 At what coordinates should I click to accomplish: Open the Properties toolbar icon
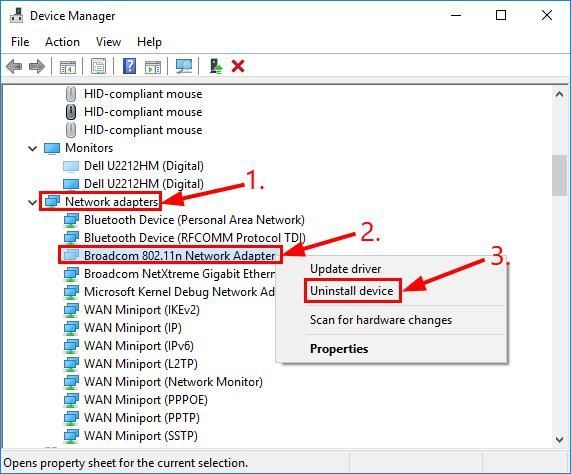(98, 66)
